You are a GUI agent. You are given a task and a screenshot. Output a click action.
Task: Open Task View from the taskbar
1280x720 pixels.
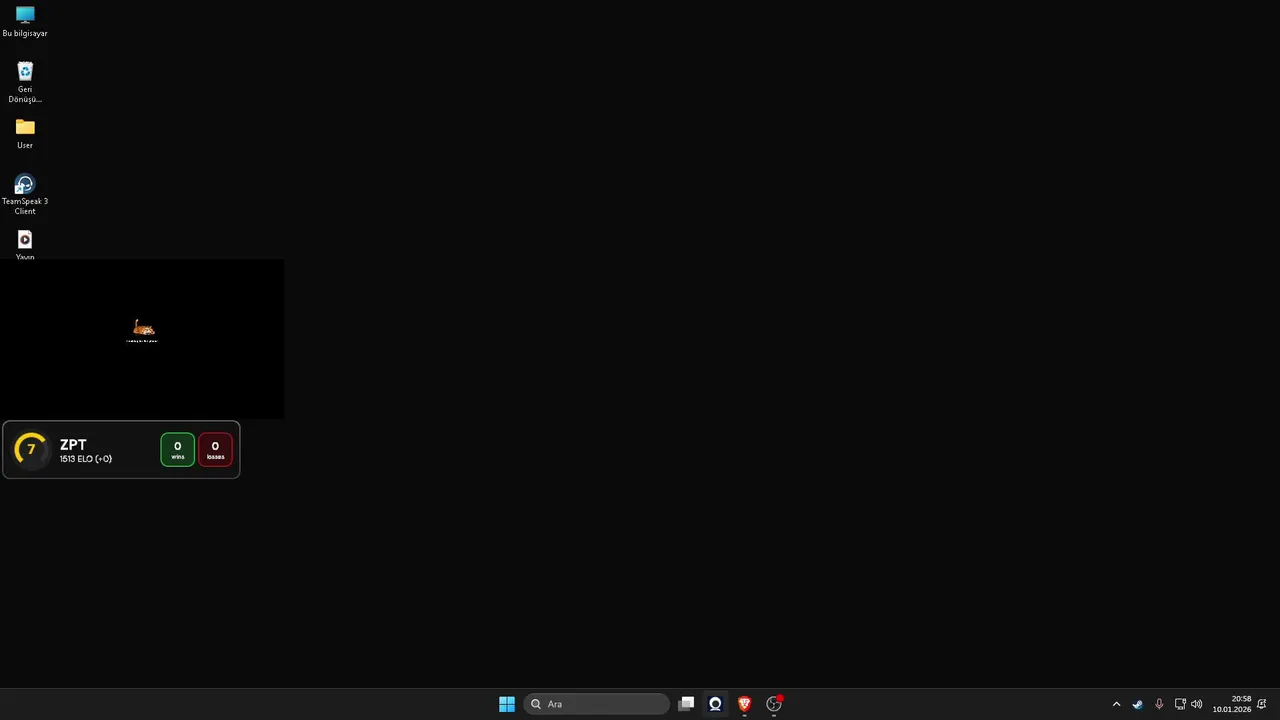[686, 704]
